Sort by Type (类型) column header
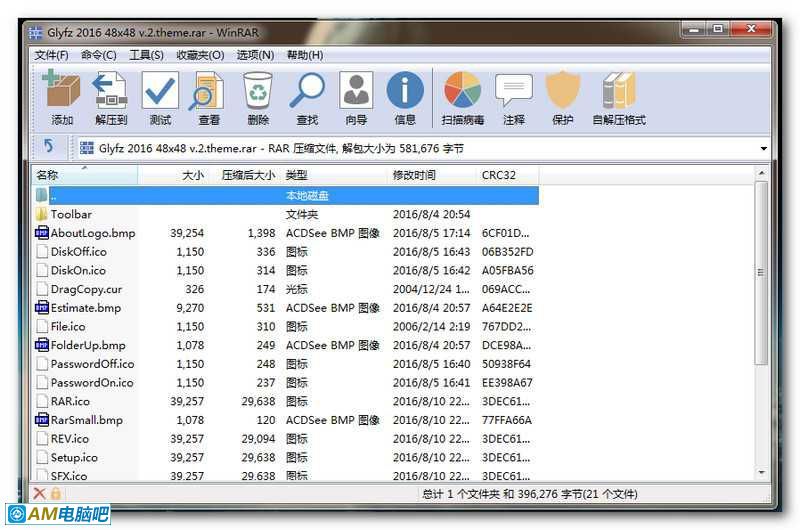 click(335, 175)
